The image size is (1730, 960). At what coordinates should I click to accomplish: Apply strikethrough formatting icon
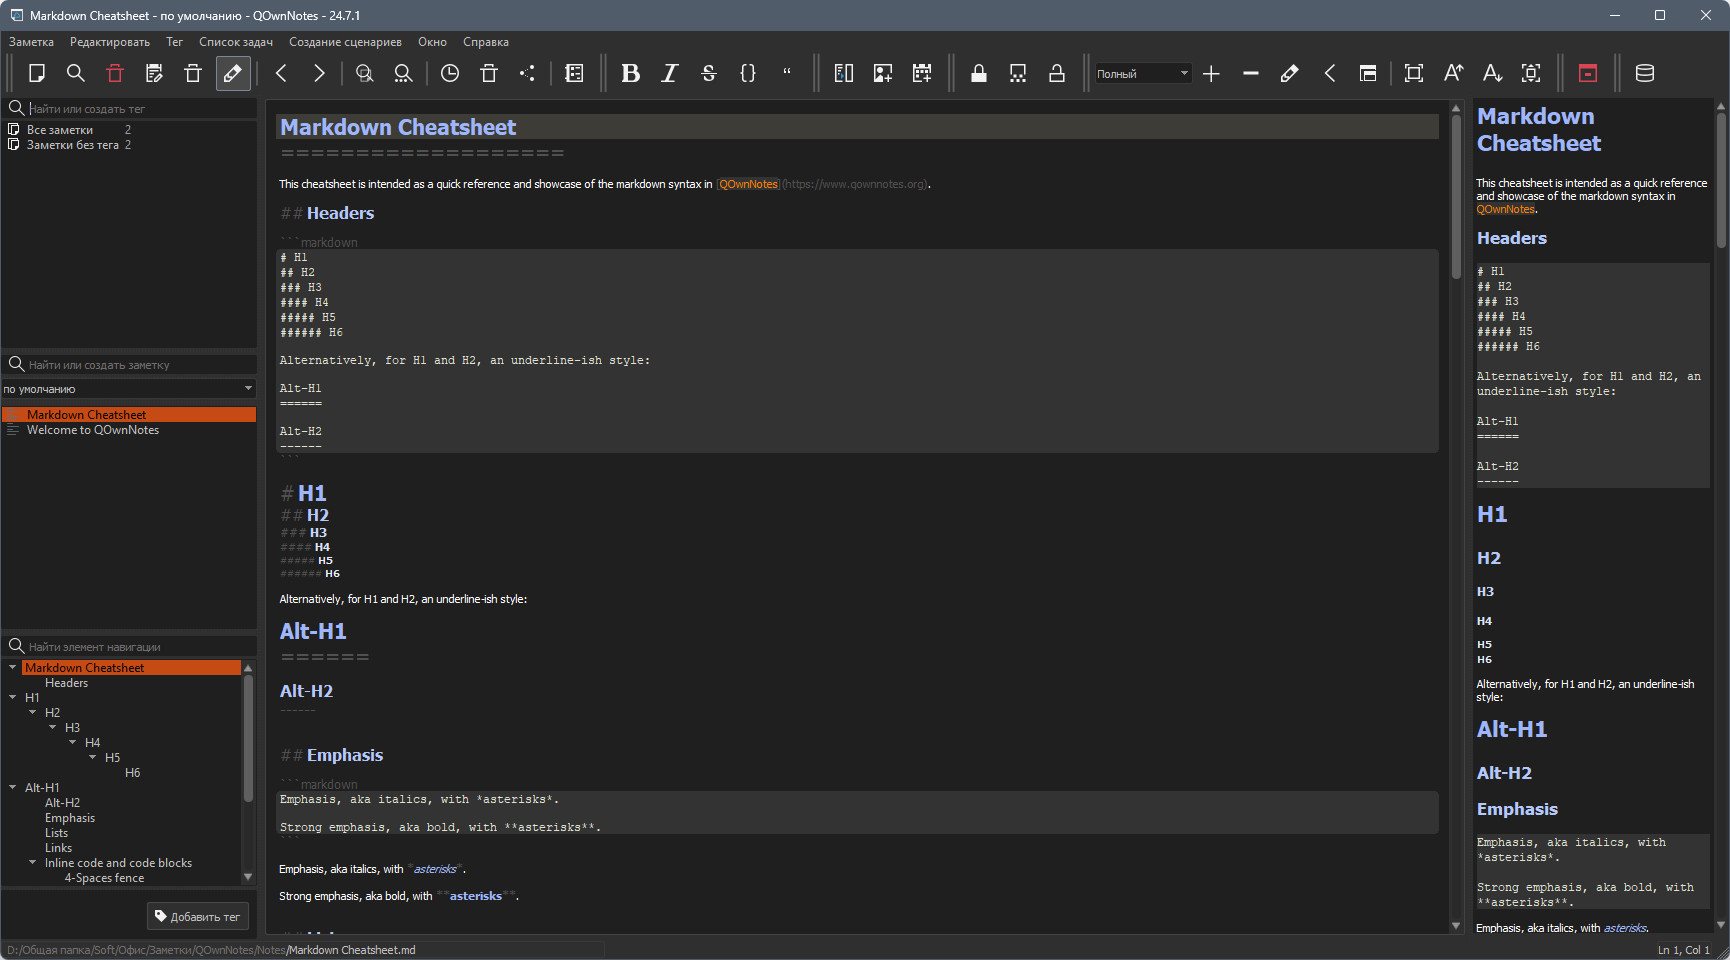[708, 73]
